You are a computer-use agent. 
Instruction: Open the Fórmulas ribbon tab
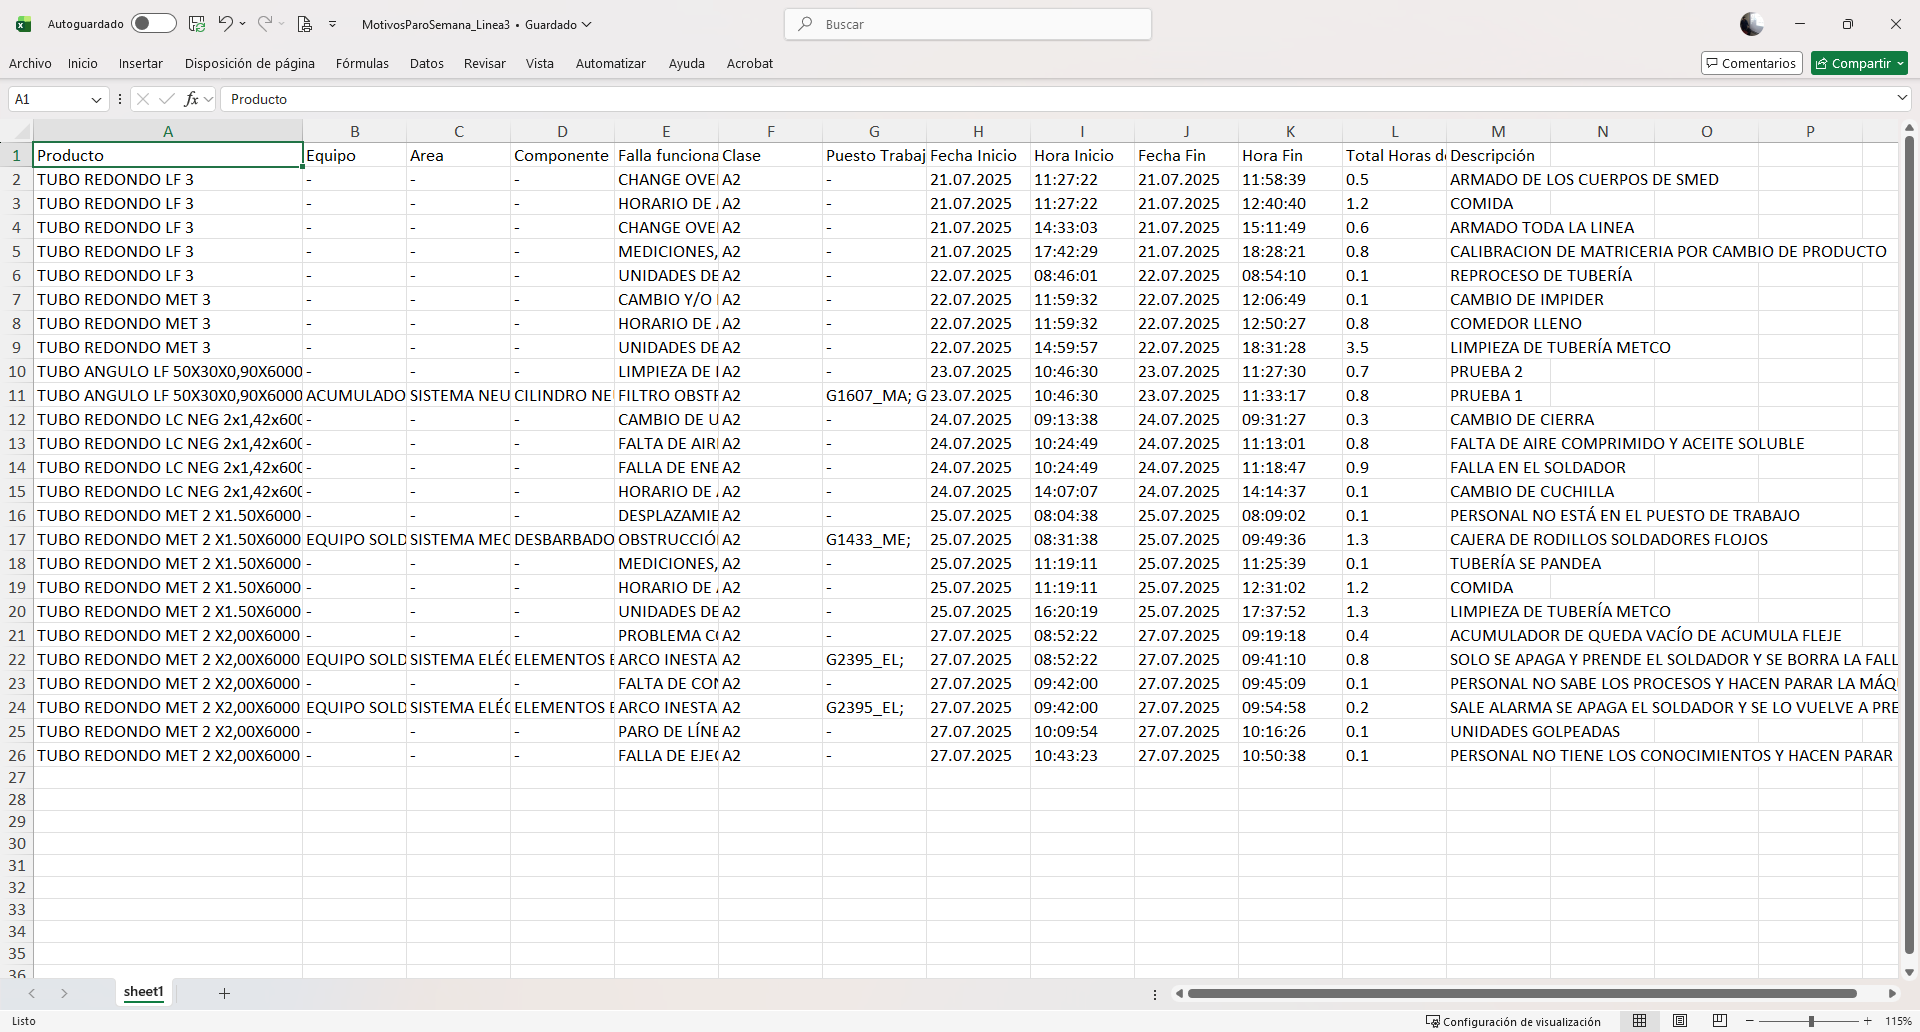coord(362,63)
